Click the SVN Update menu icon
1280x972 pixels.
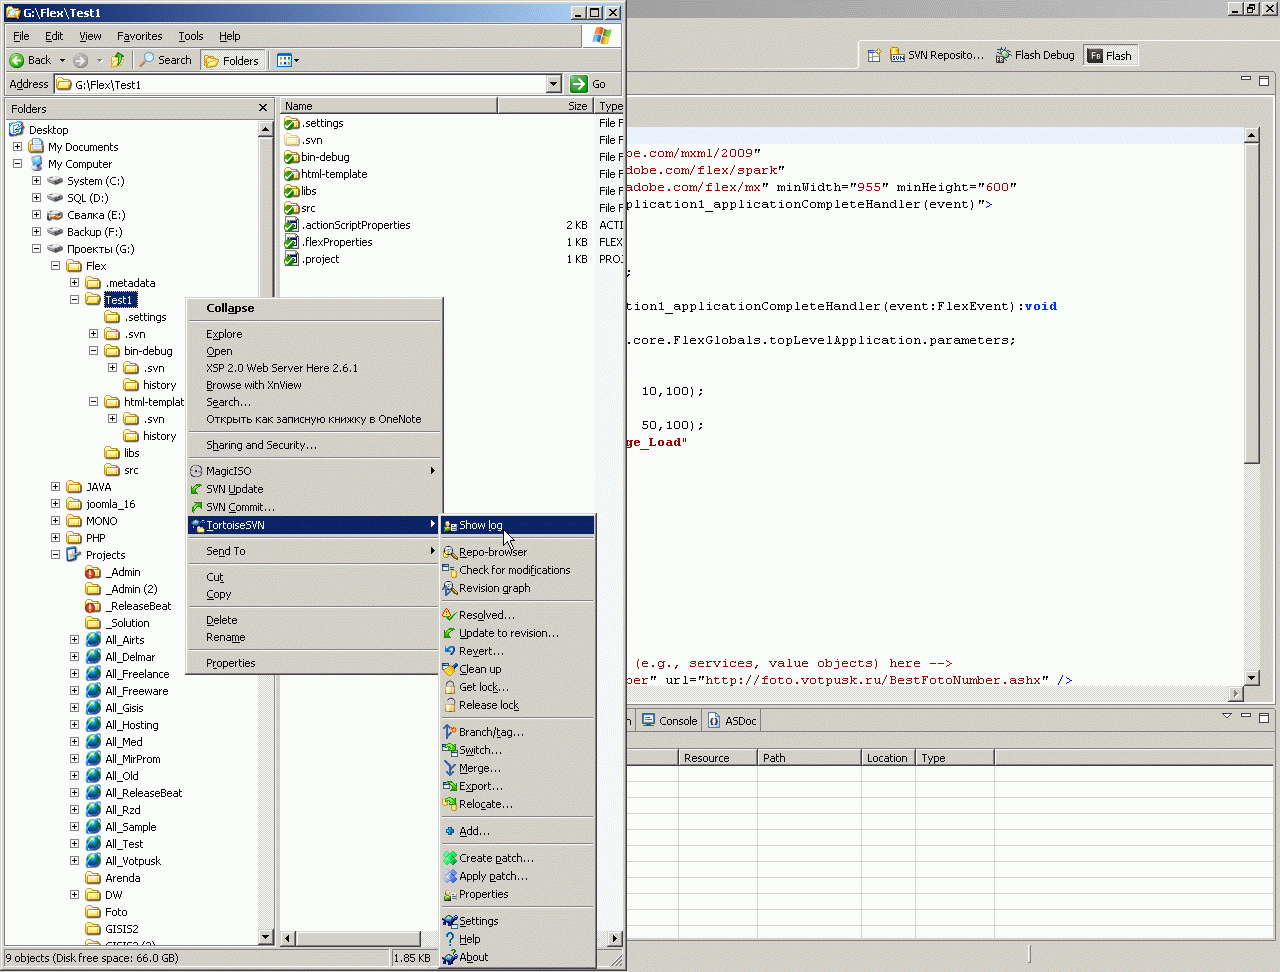click(197, 489)
